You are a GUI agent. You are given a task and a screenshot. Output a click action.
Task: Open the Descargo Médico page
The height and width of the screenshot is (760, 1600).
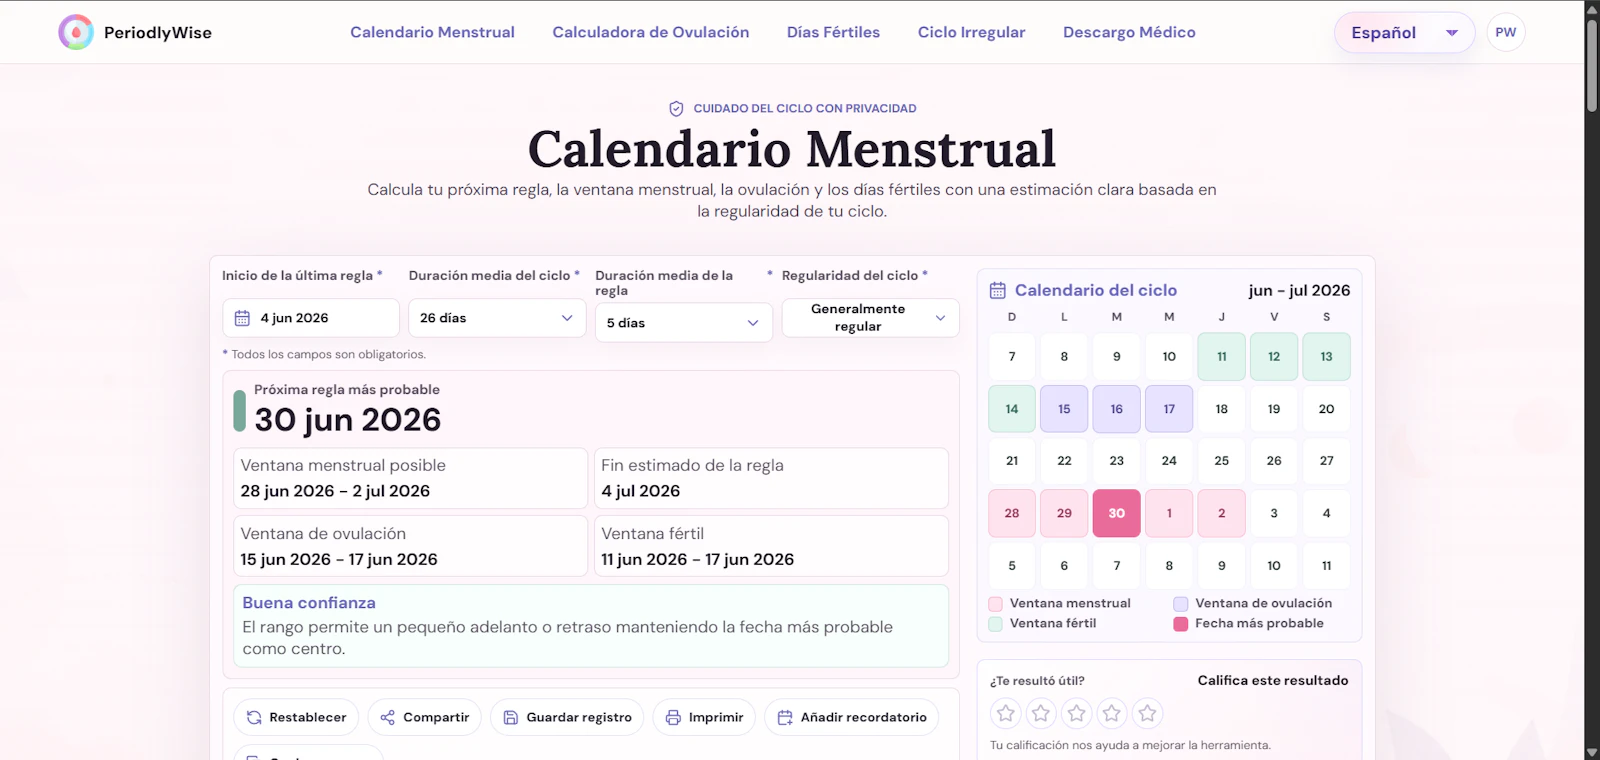pyautogui.click(x=1129, y=32)
